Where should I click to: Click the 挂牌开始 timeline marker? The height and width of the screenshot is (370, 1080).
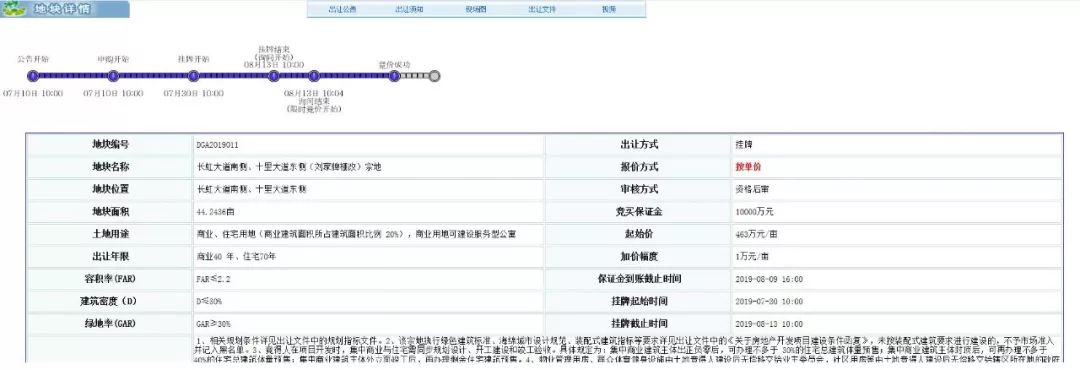point(194,76)
